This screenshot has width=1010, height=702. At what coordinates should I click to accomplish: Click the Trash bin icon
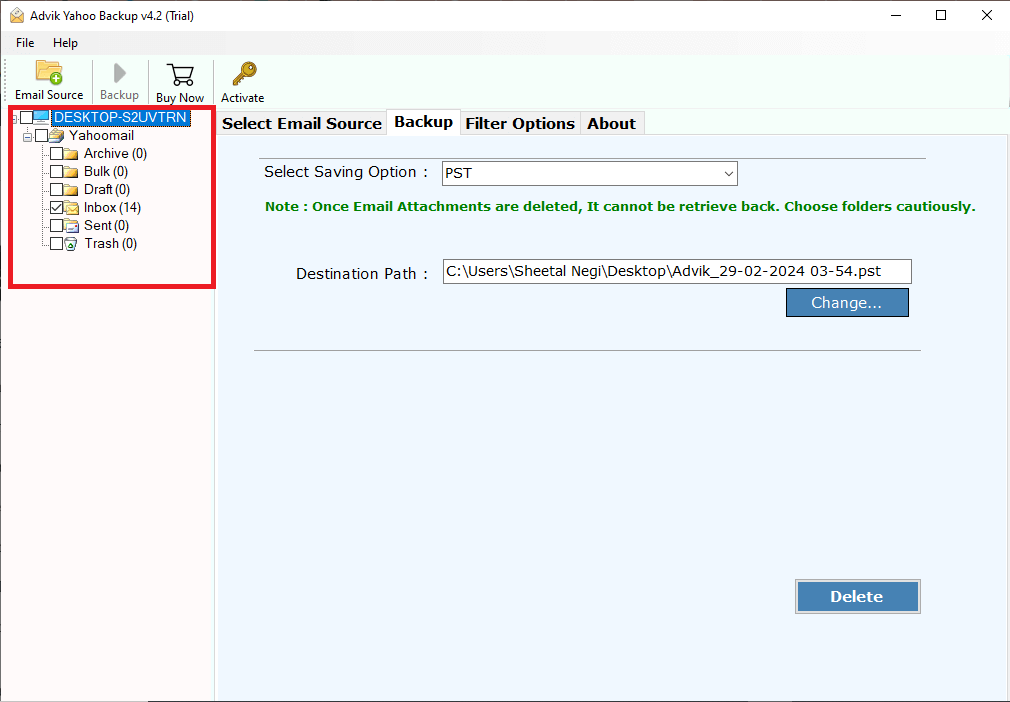71,244
